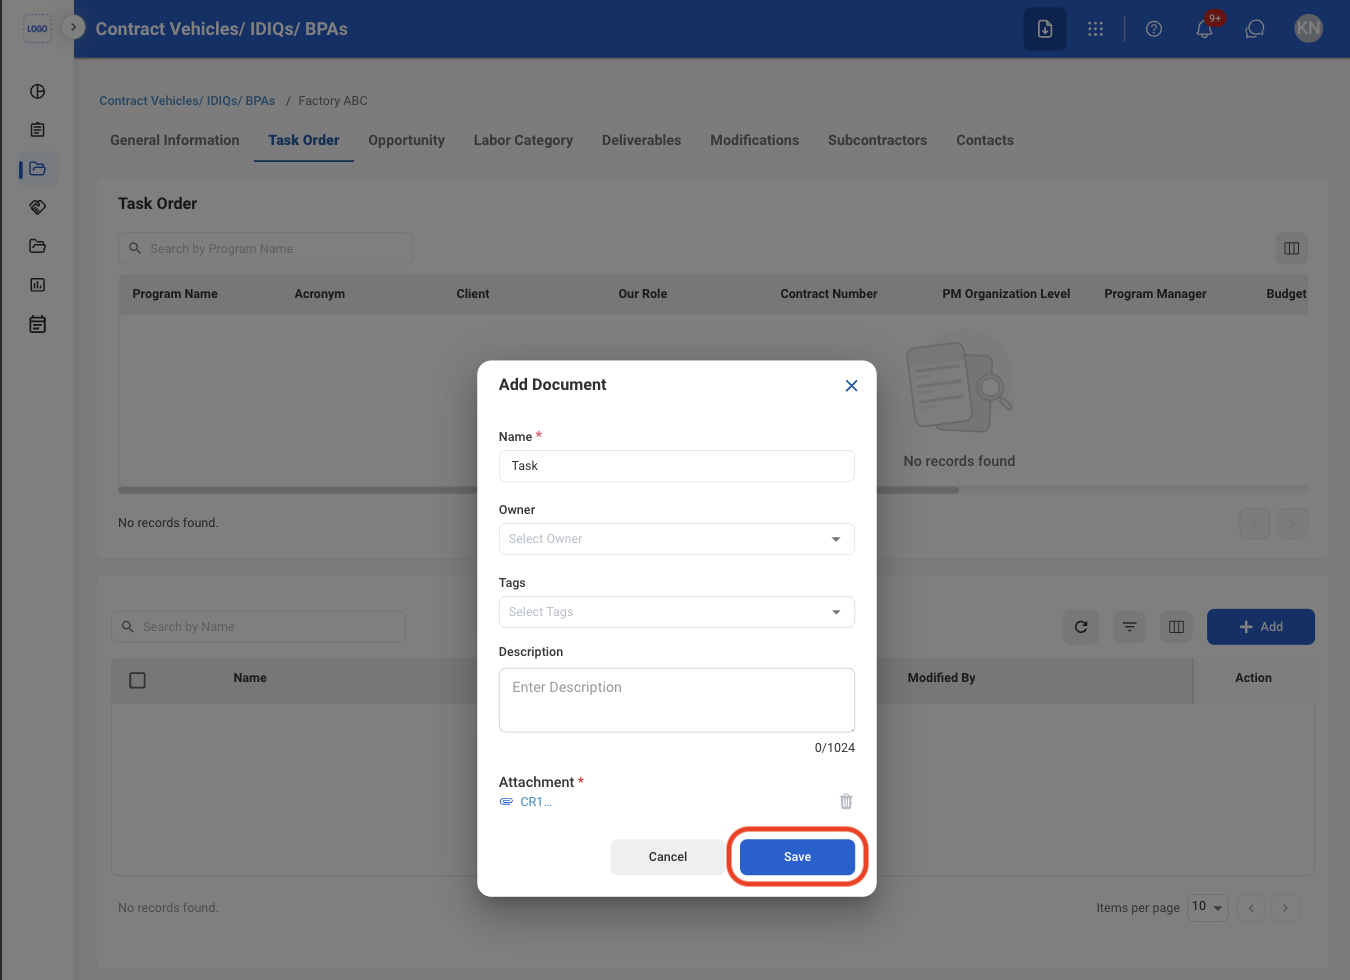Image resolution: width=1350 pixels, height=980 pixels.
Task: Click the refresh icon near Add button
Action: (x=1081, y=627)
